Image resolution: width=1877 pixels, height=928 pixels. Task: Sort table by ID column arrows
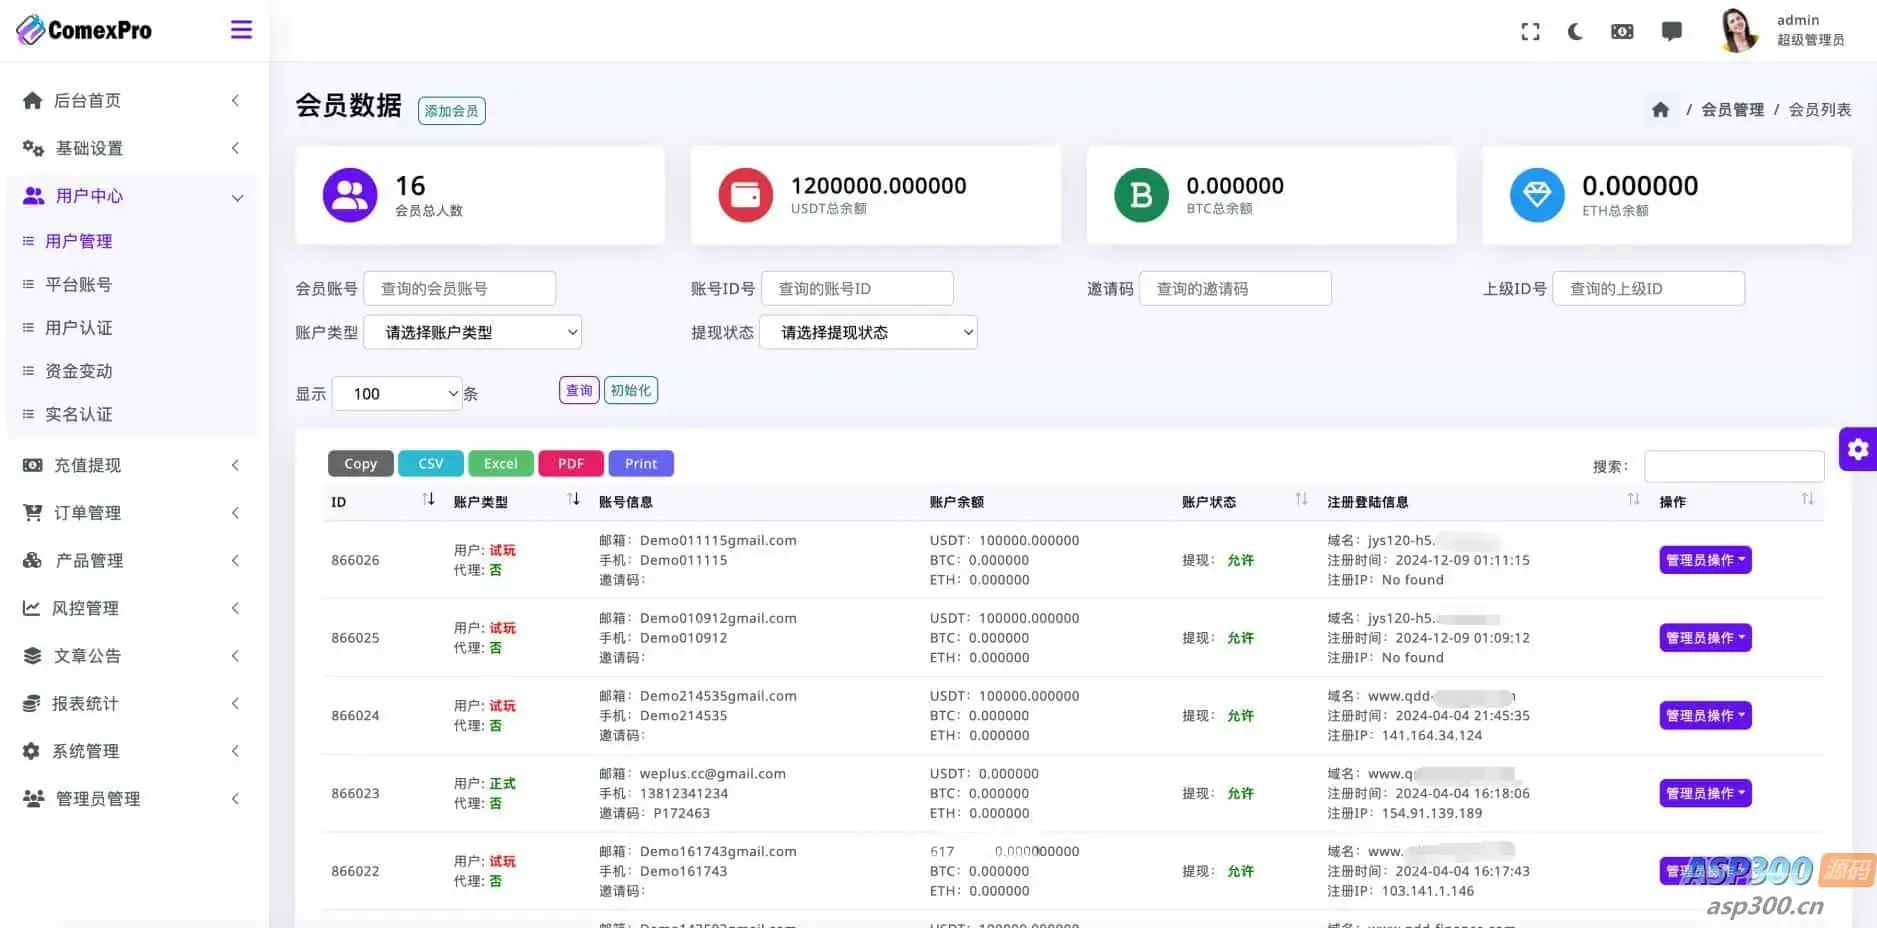pyautogui.click(x=428, y=499)
